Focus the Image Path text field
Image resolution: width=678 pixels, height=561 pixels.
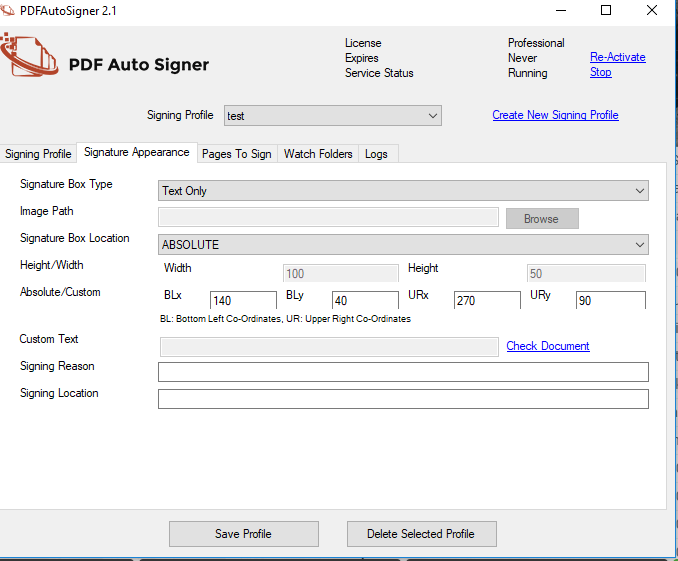click(328, 217)
